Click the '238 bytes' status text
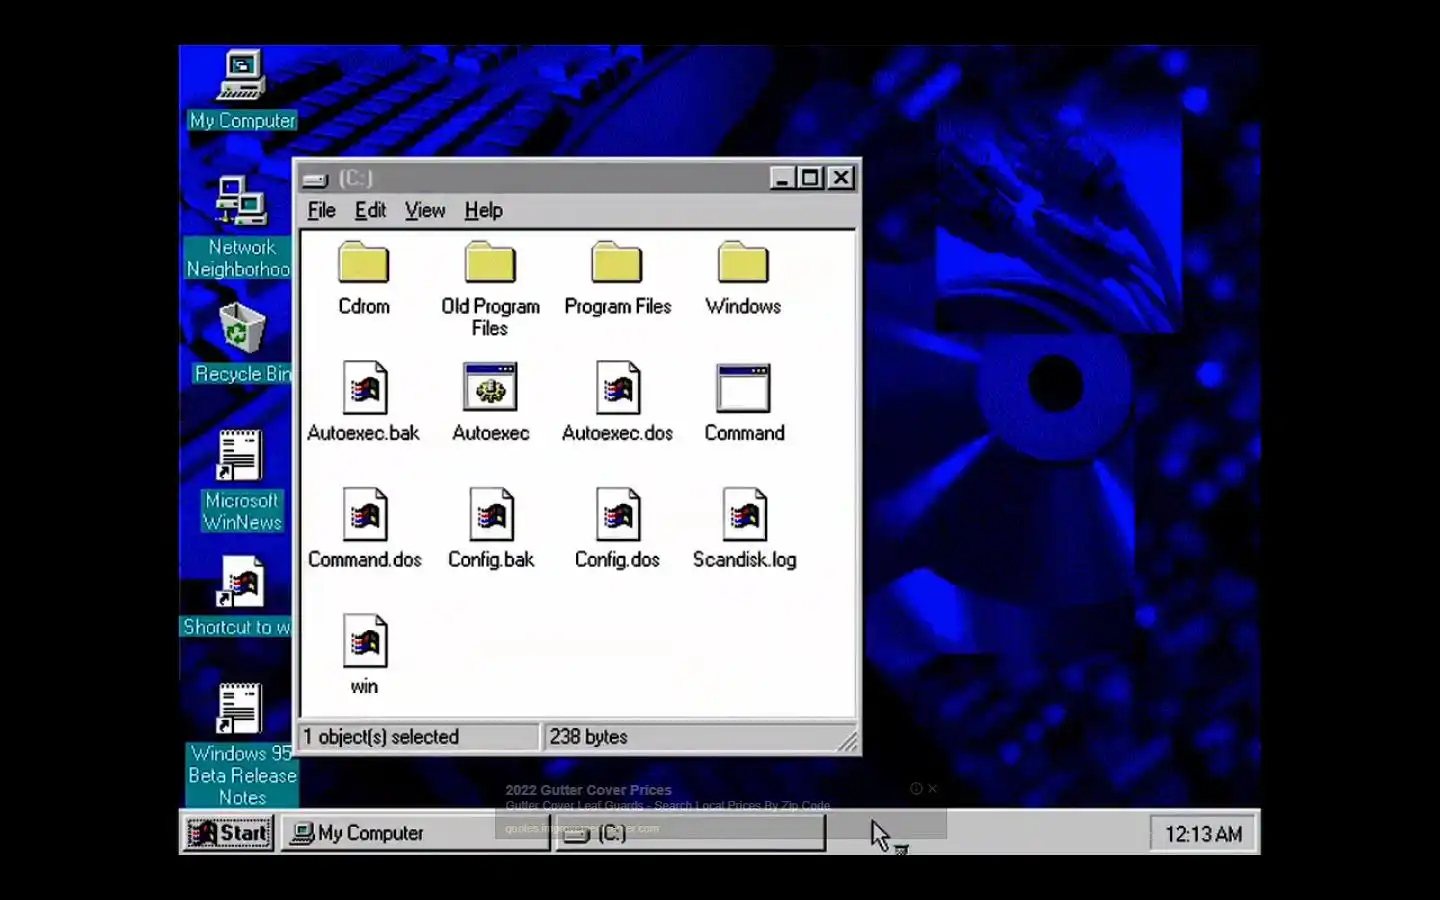 [x=588, y=737]
